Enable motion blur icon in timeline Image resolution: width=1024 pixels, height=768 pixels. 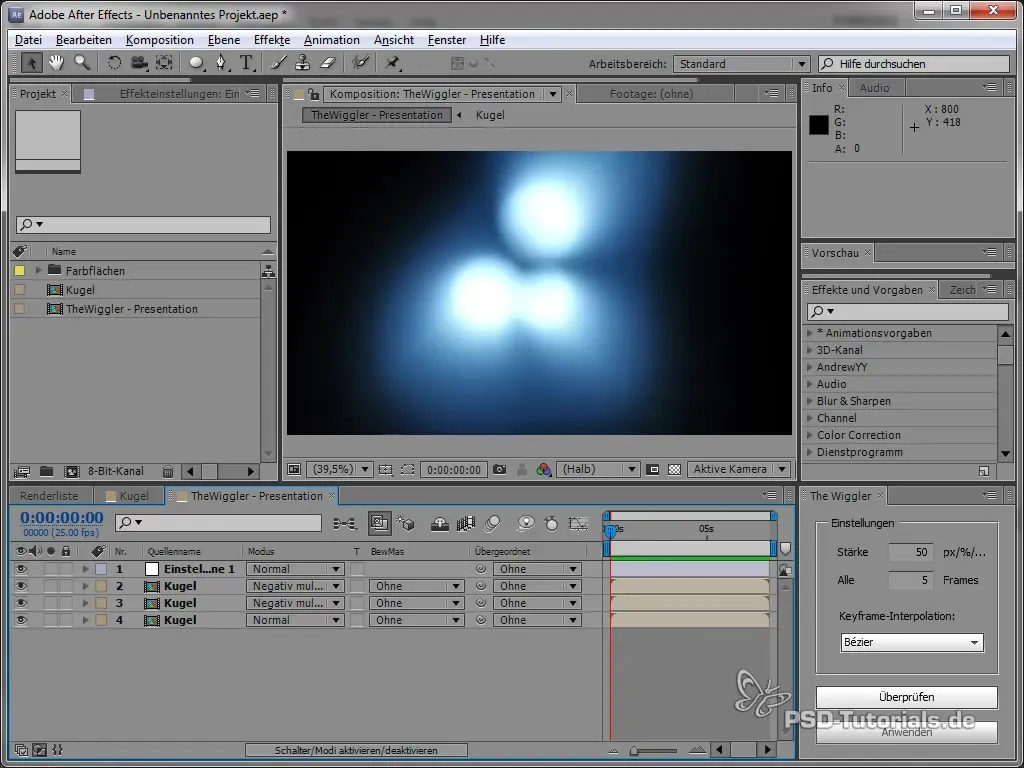click(492, 523)
